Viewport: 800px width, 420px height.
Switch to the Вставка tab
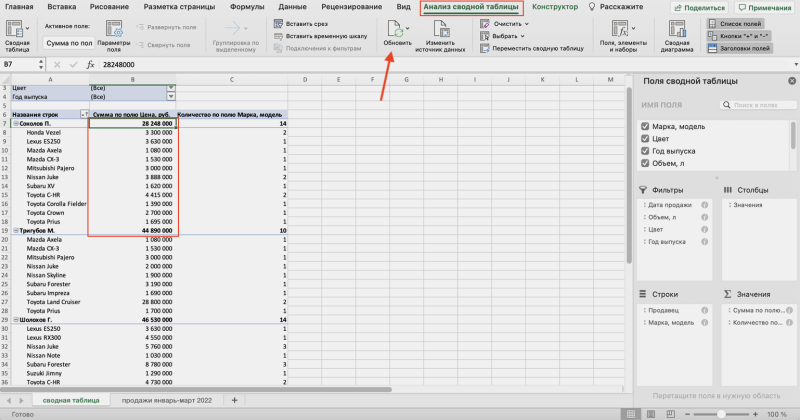point(62,7)
